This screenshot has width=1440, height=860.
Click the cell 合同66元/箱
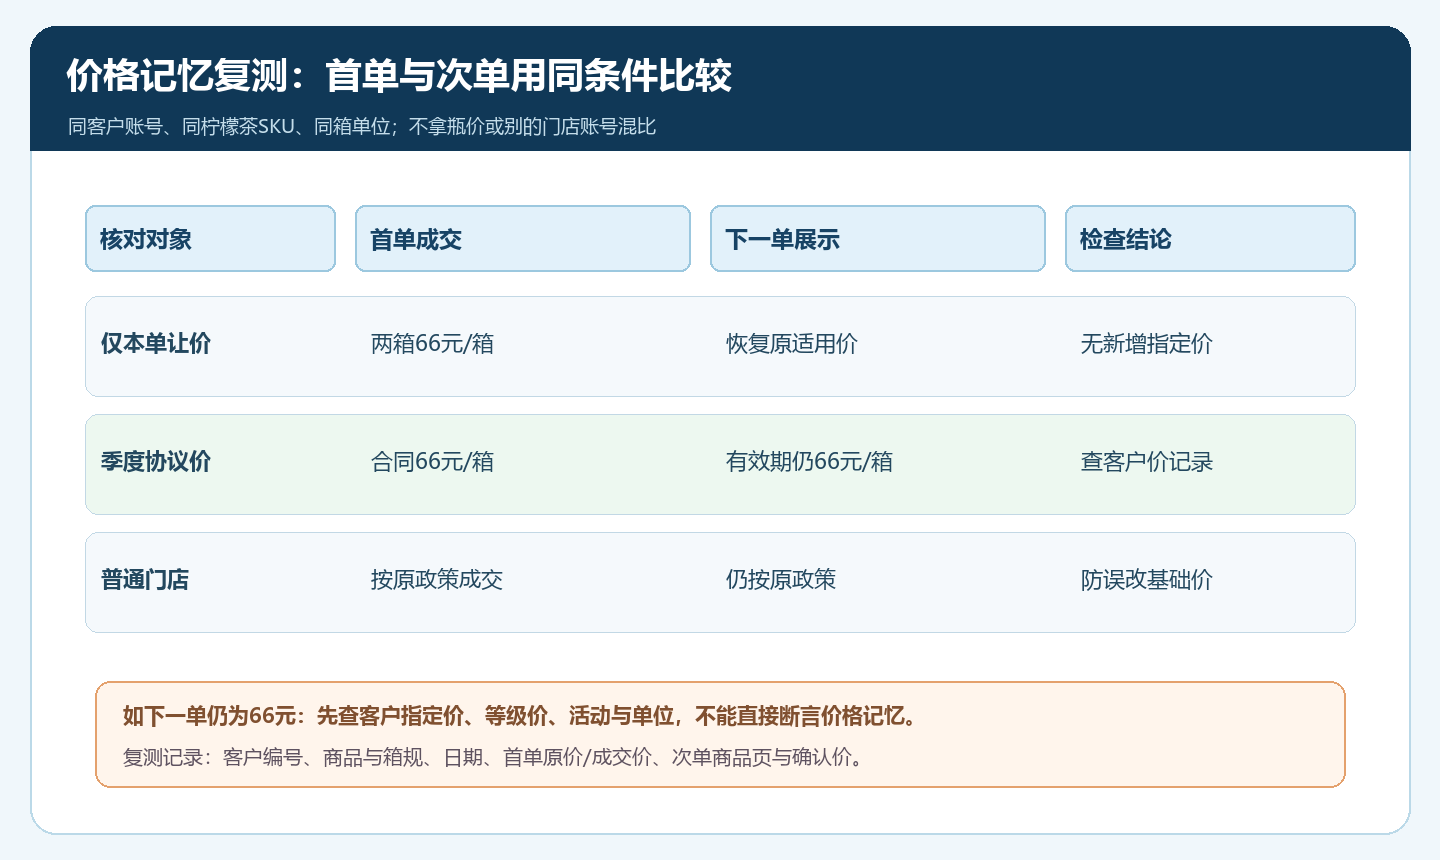pyautogui.click(x=432, y=462)
